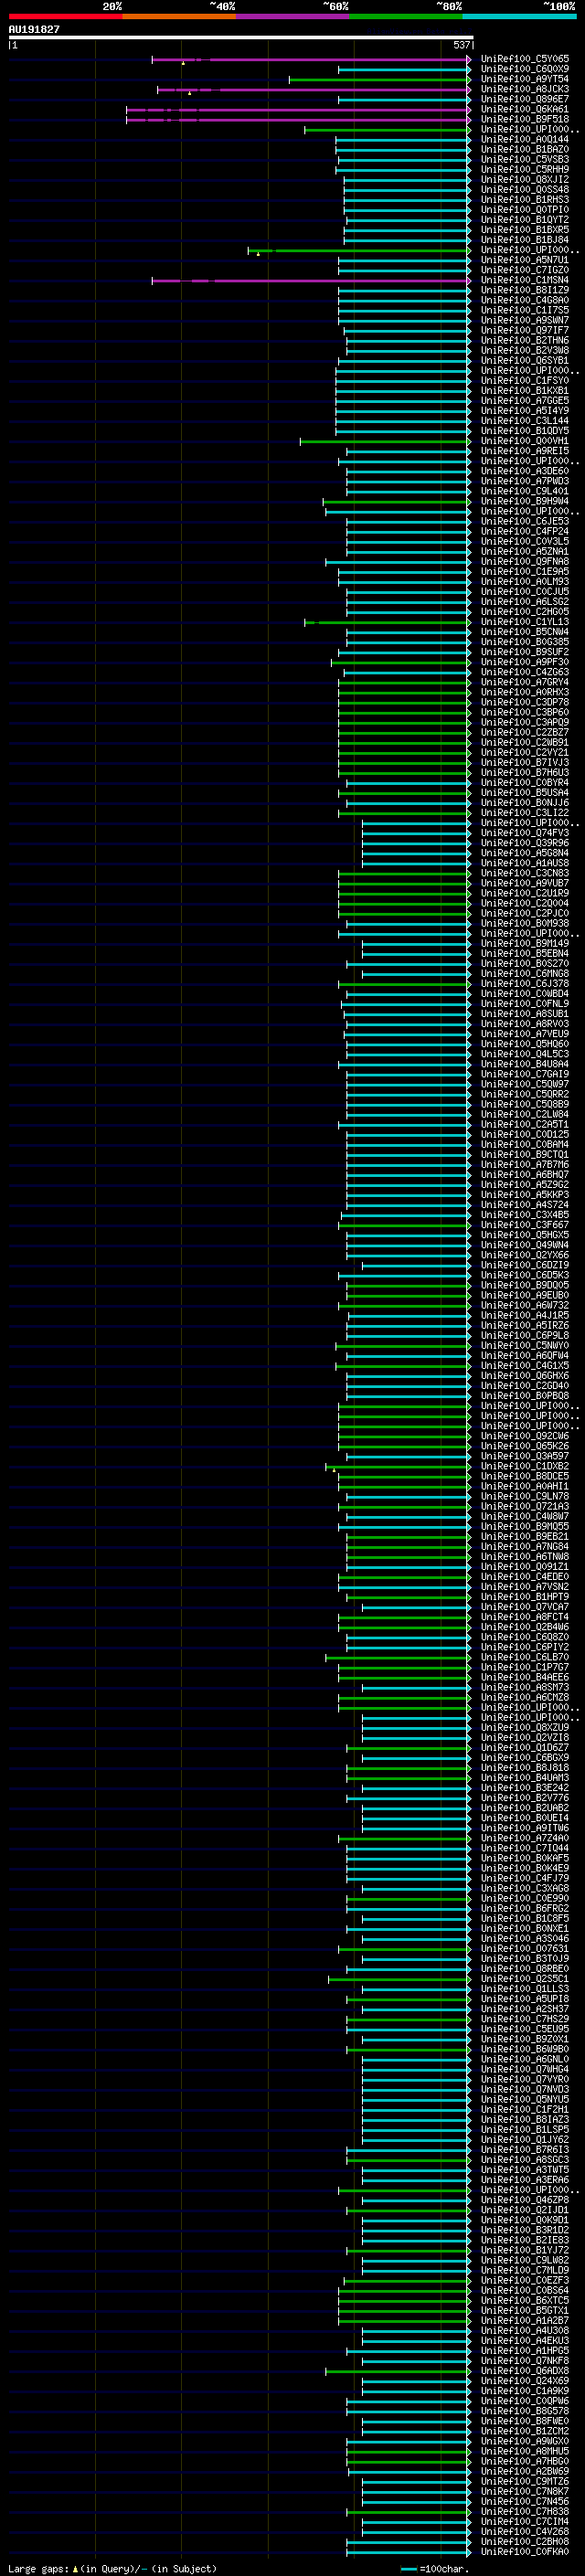Select label UniRef100_A7GGE5
This screenshot has height=2576, width=585.
(524, 401)
